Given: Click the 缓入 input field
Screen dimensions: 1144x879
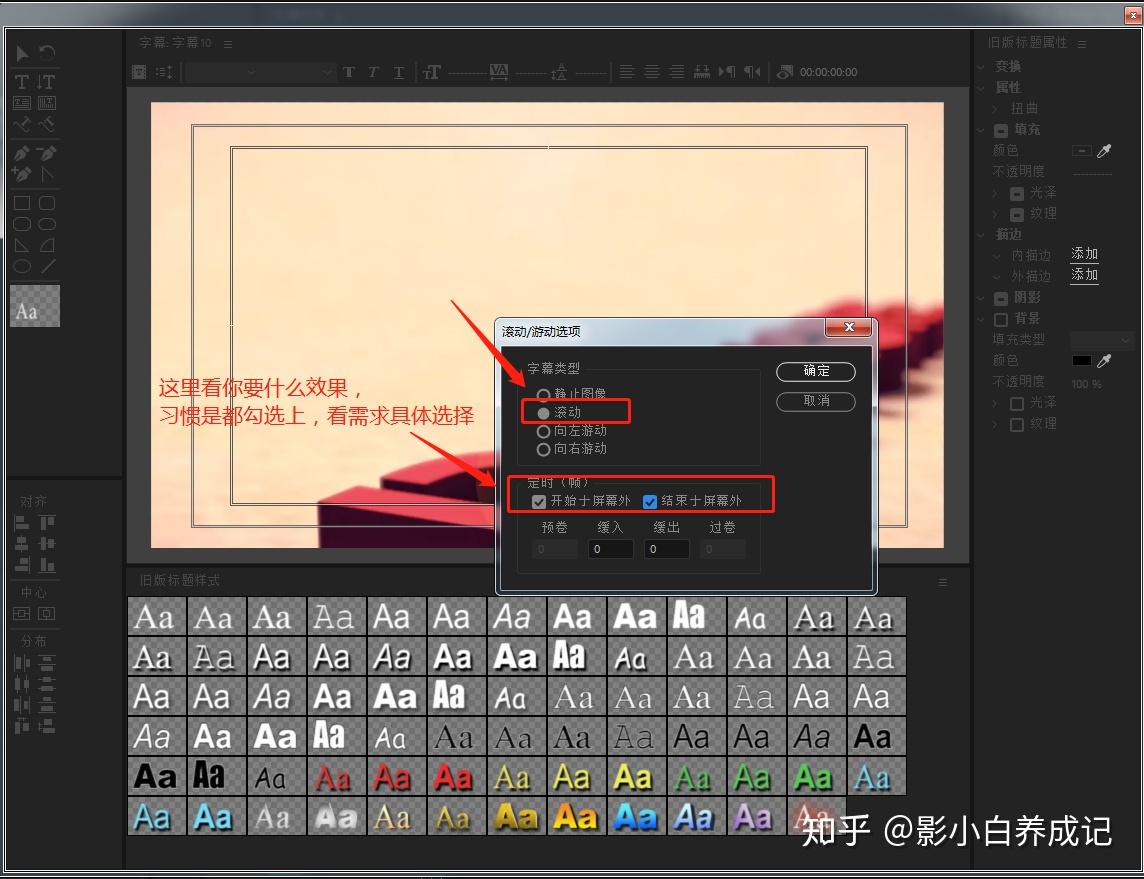Looking at the screenshot, I should point(611,549).
